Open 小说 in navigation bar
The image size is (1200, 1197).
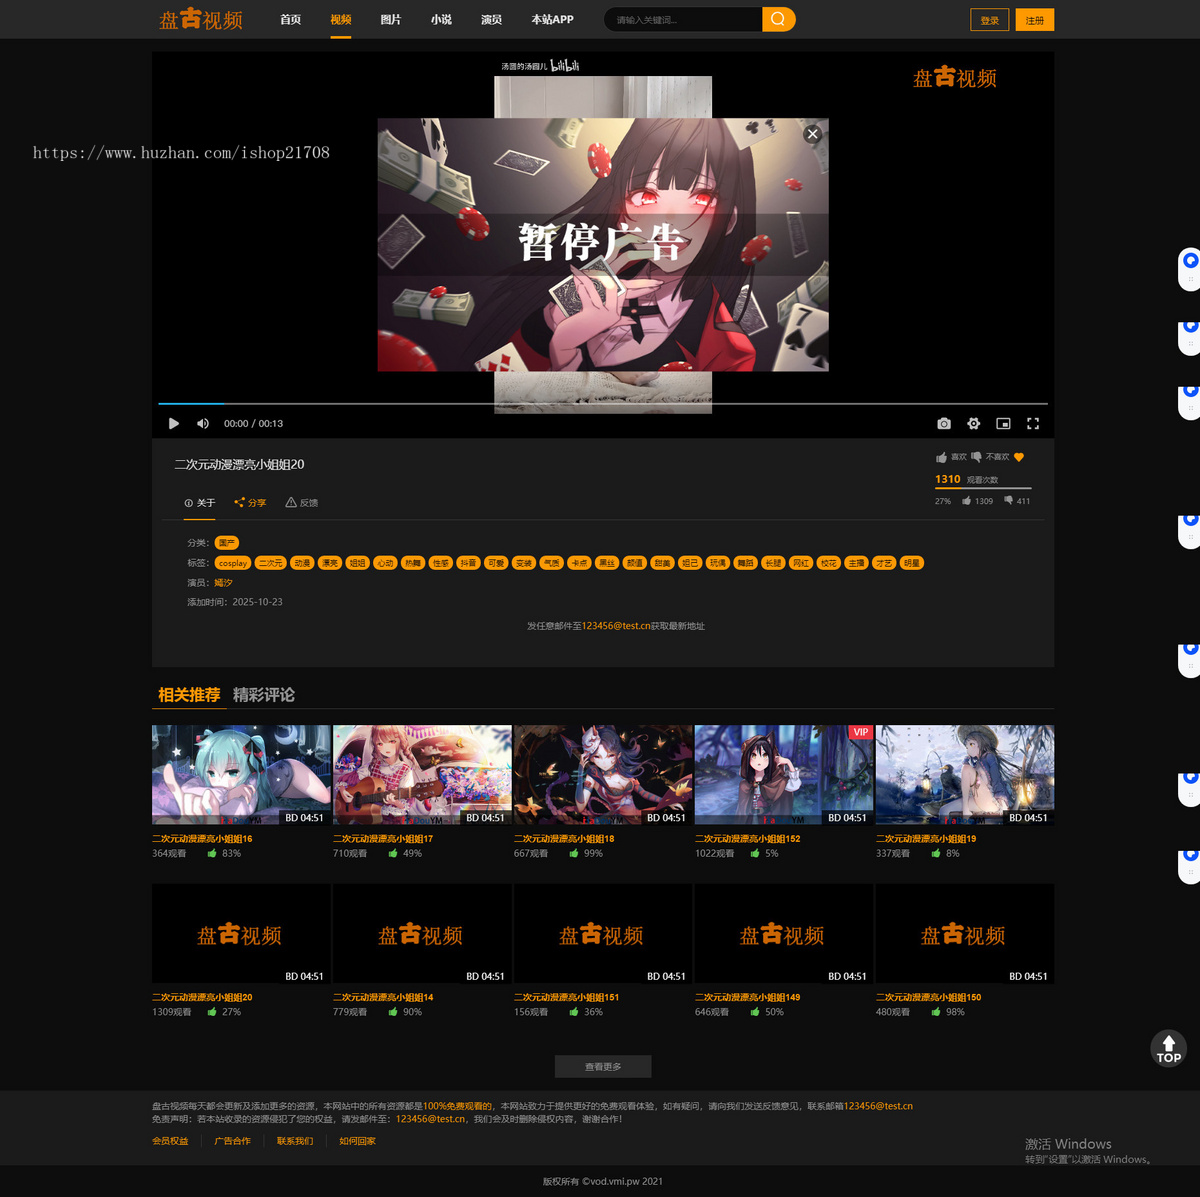click(441, 19)
